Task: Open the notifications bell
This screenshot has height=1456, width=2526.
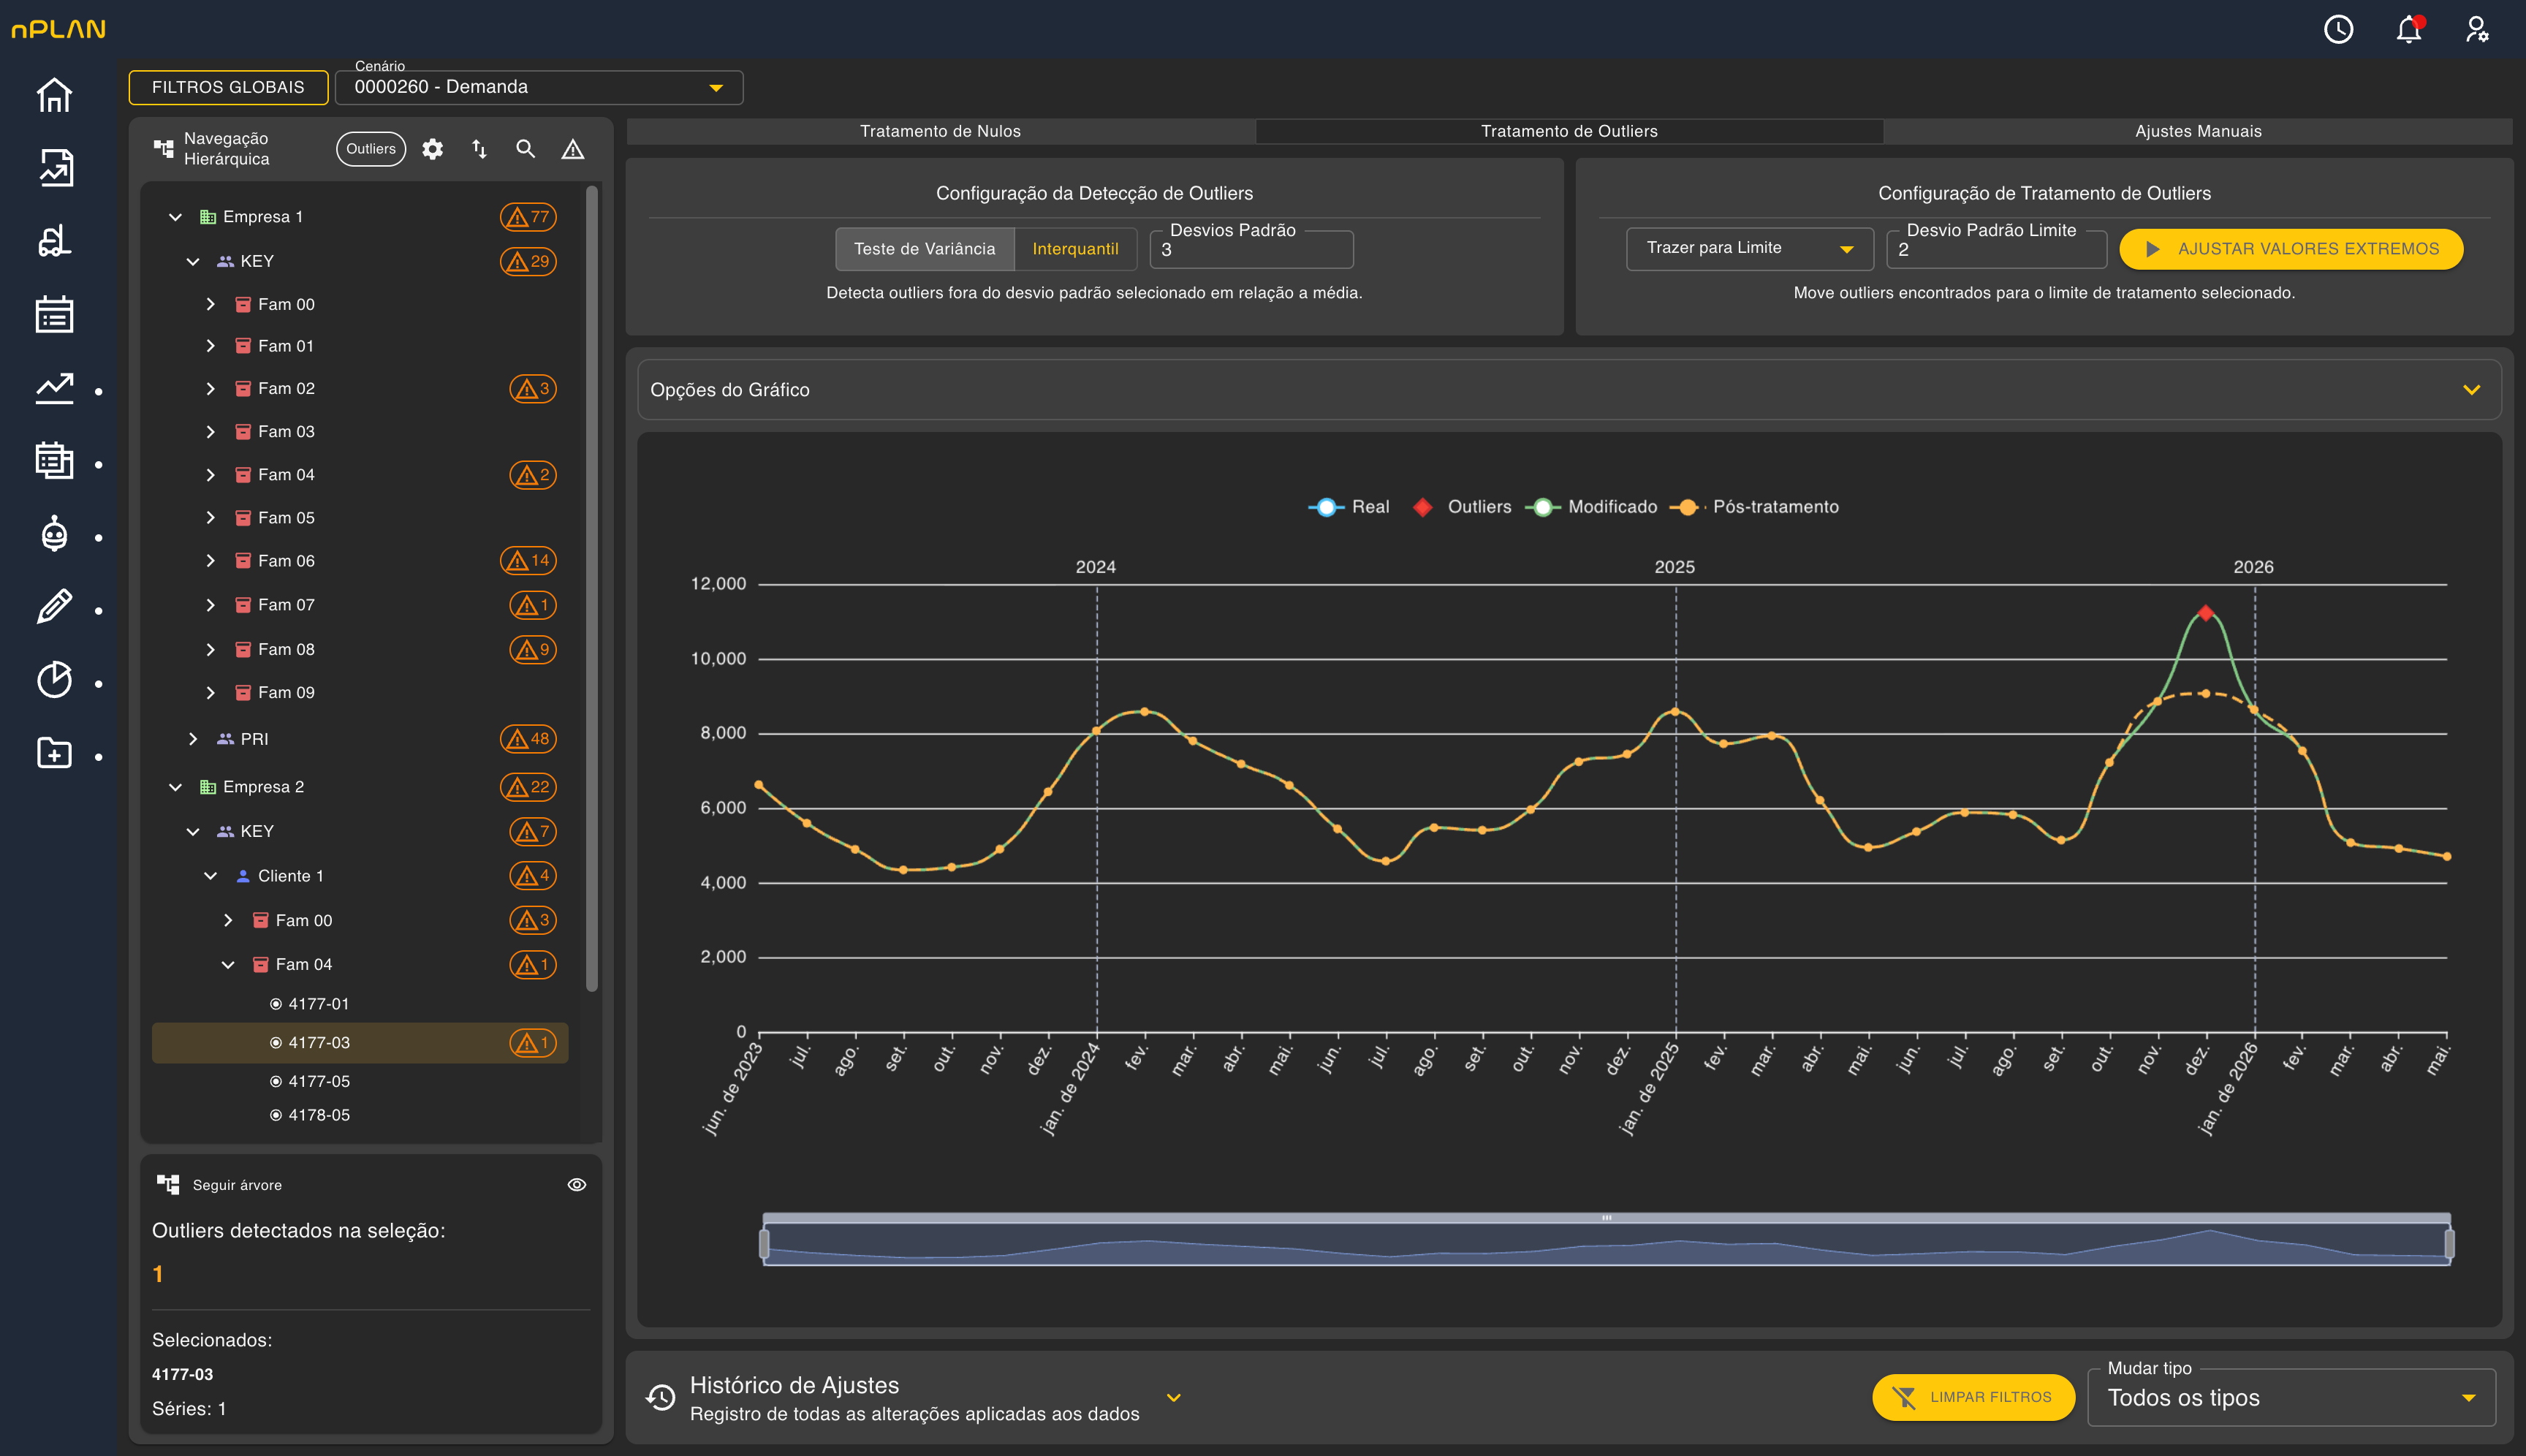Action: [2408, 29]
